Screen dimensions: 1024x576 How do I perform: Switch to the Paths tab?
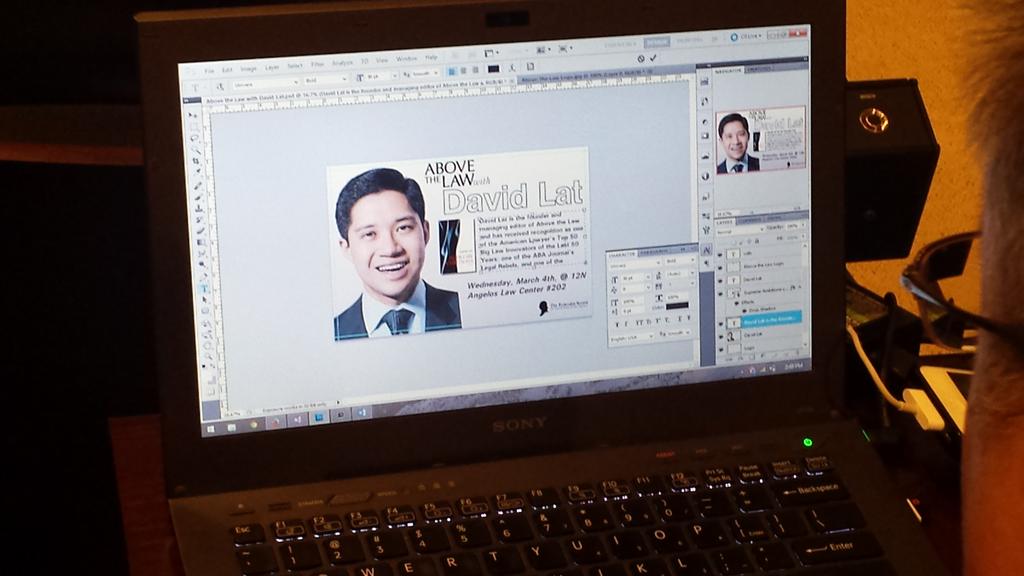click(774, 218)
